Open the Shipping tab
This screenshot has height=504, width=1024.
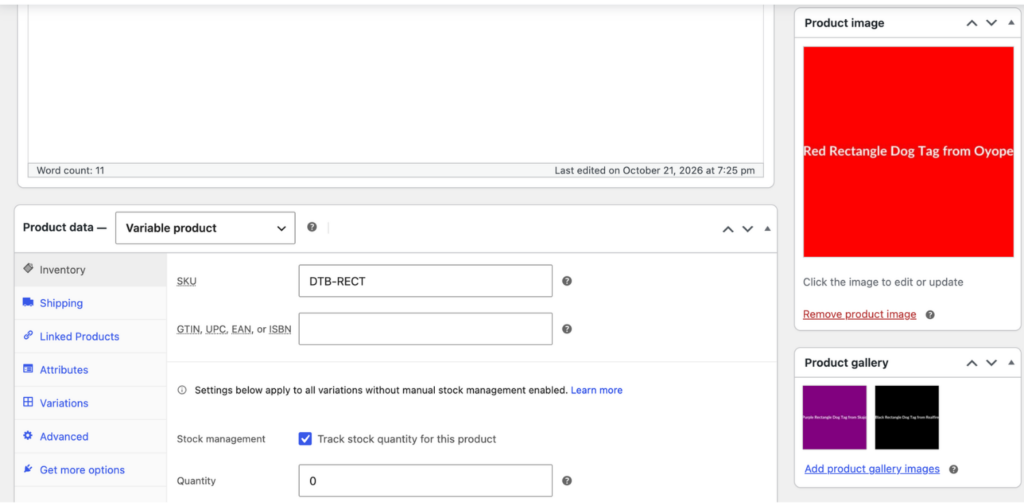91,303
